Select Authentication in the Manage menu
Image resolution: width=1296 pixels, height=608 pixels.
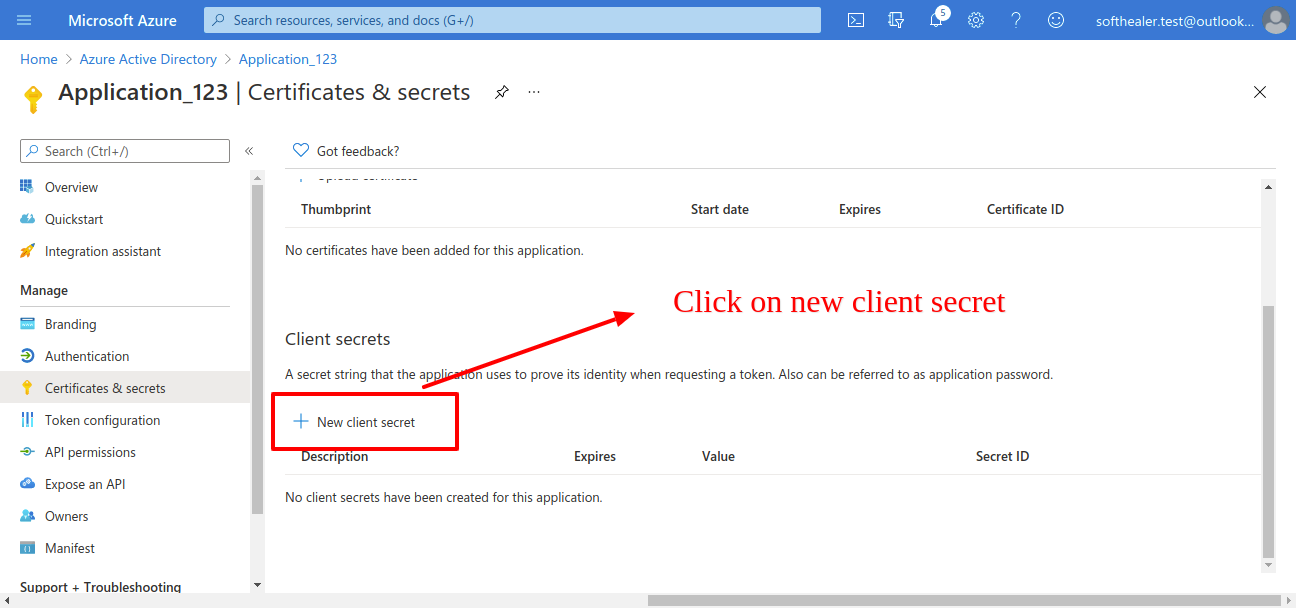[x=87, y=356]
